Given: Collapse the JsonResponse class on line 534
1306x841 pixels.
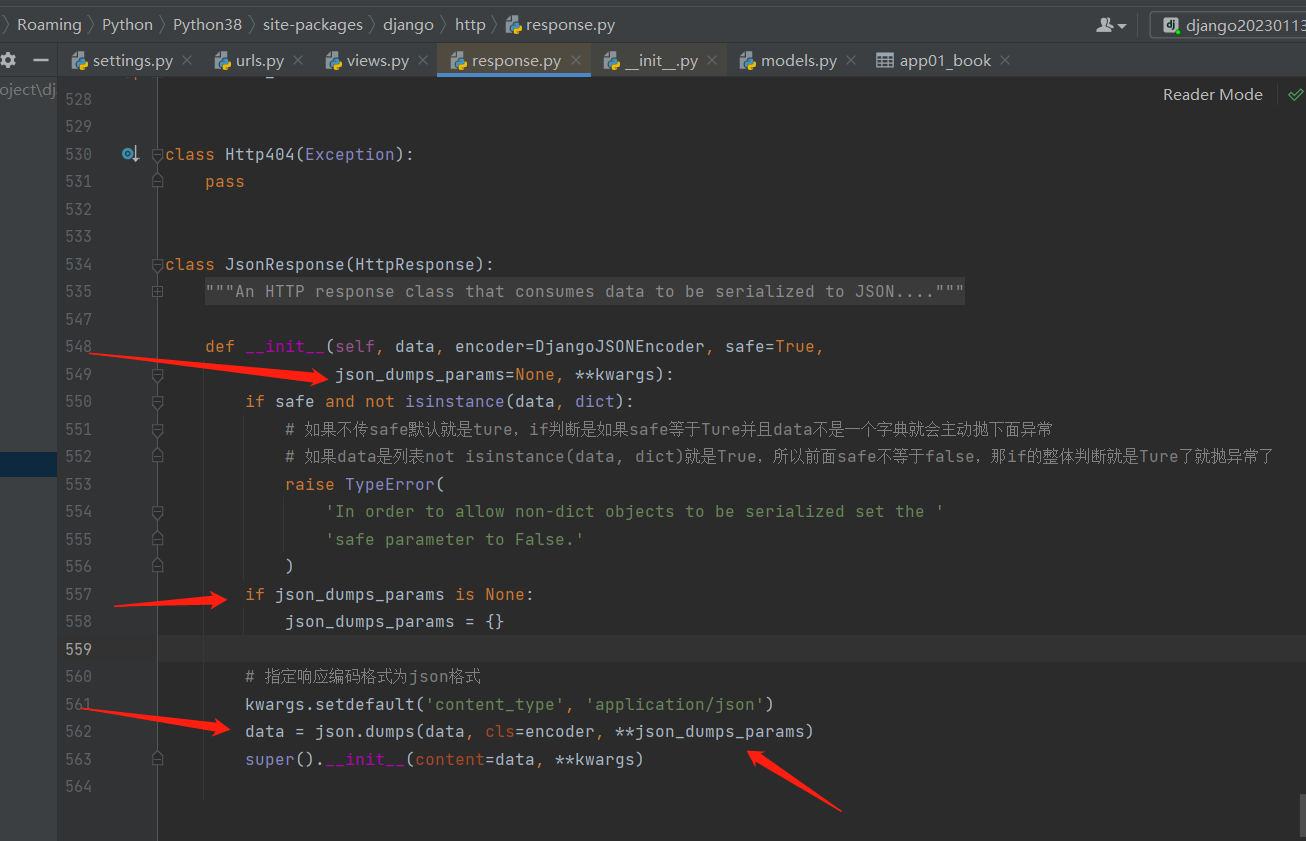Looking at the screenshot, I should coord(157,265).
